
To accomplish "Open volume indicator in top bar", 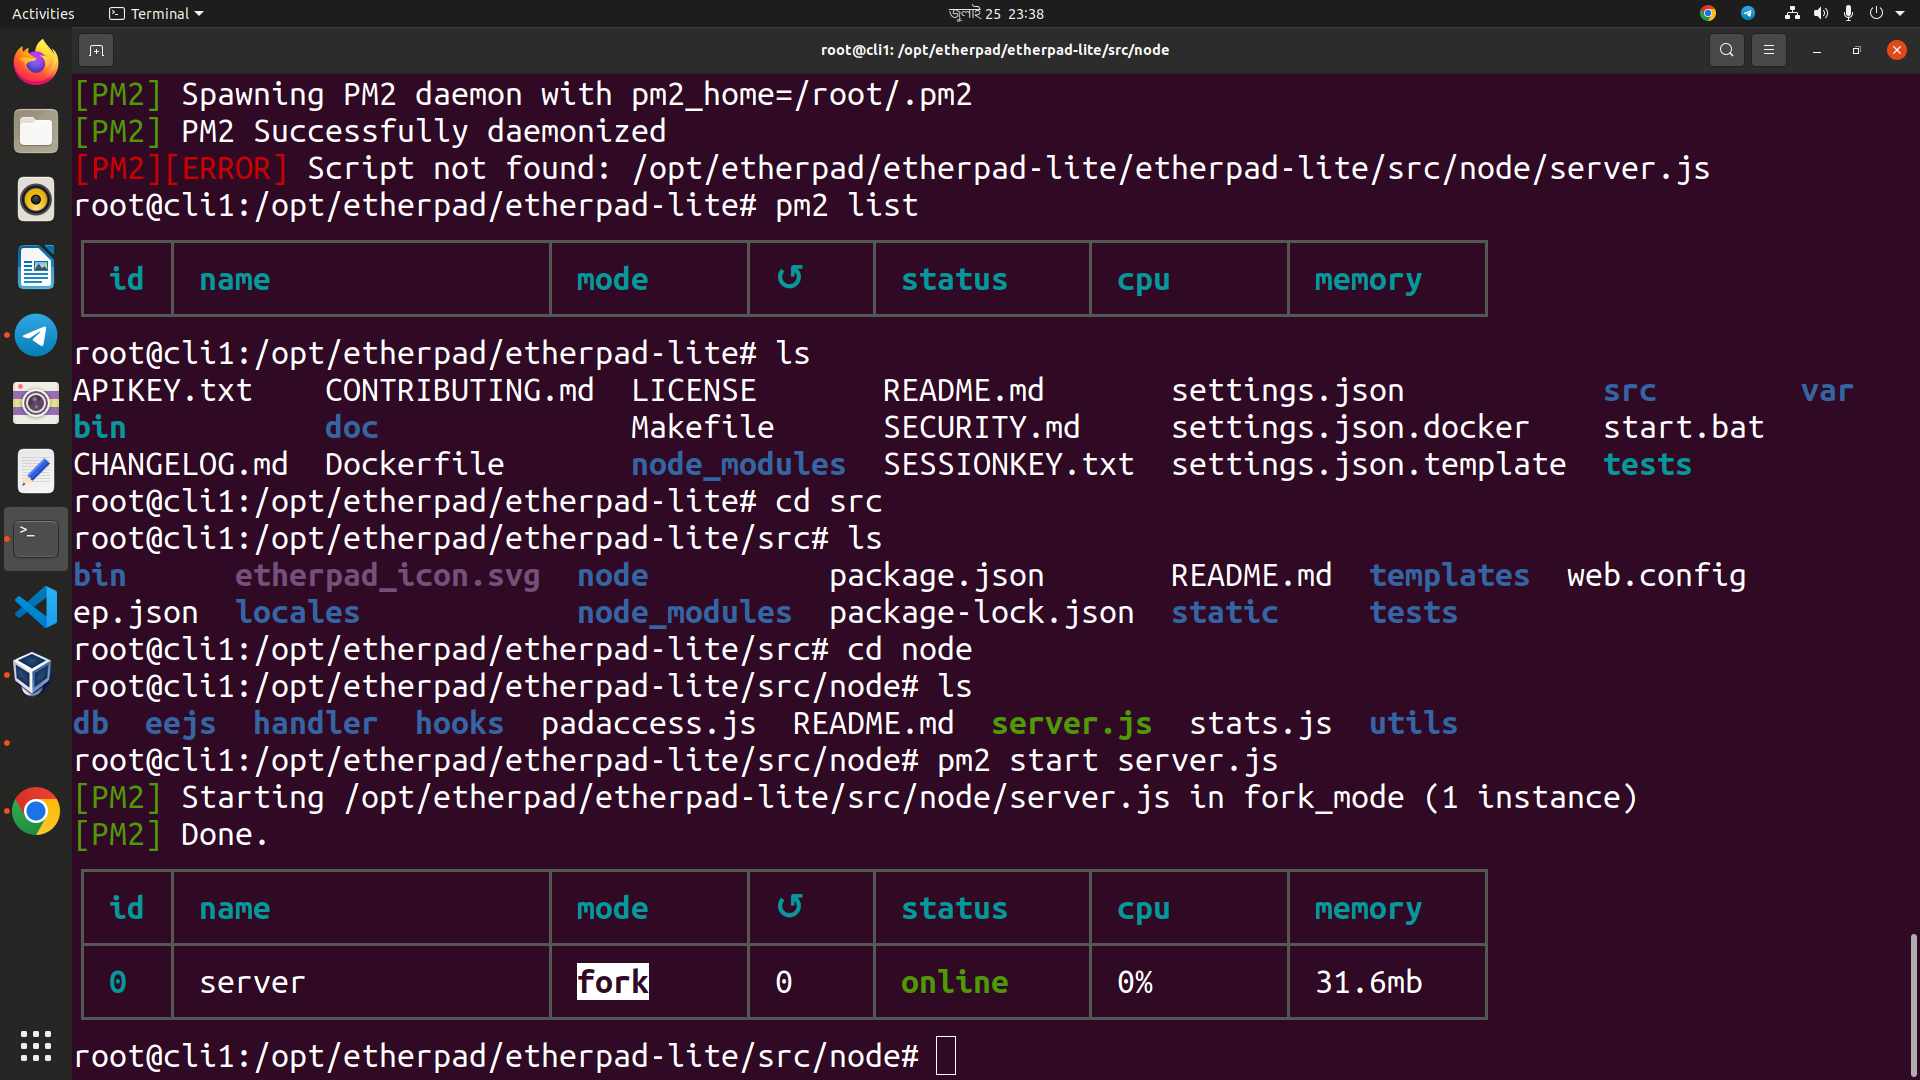I will [1821, 13].
